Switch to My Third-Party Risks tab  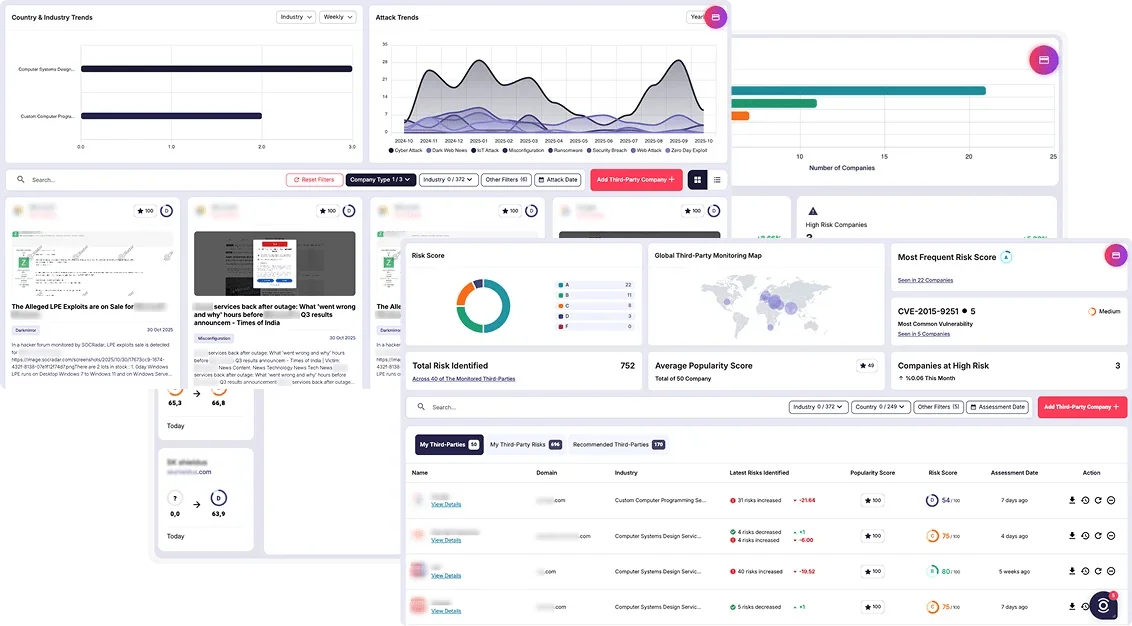pyautogui.click(x=526, y=445)
